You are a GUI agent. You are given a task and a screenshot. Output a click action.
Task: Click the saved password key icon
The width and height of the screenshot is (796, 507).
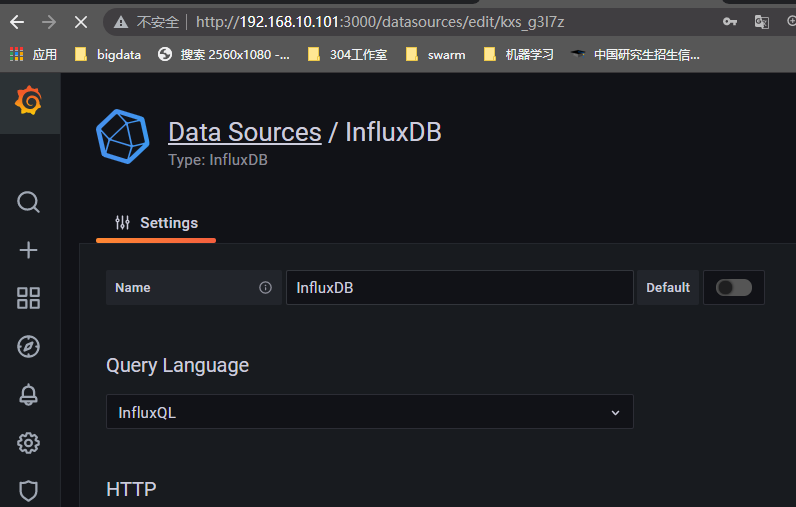coord(730,21)
